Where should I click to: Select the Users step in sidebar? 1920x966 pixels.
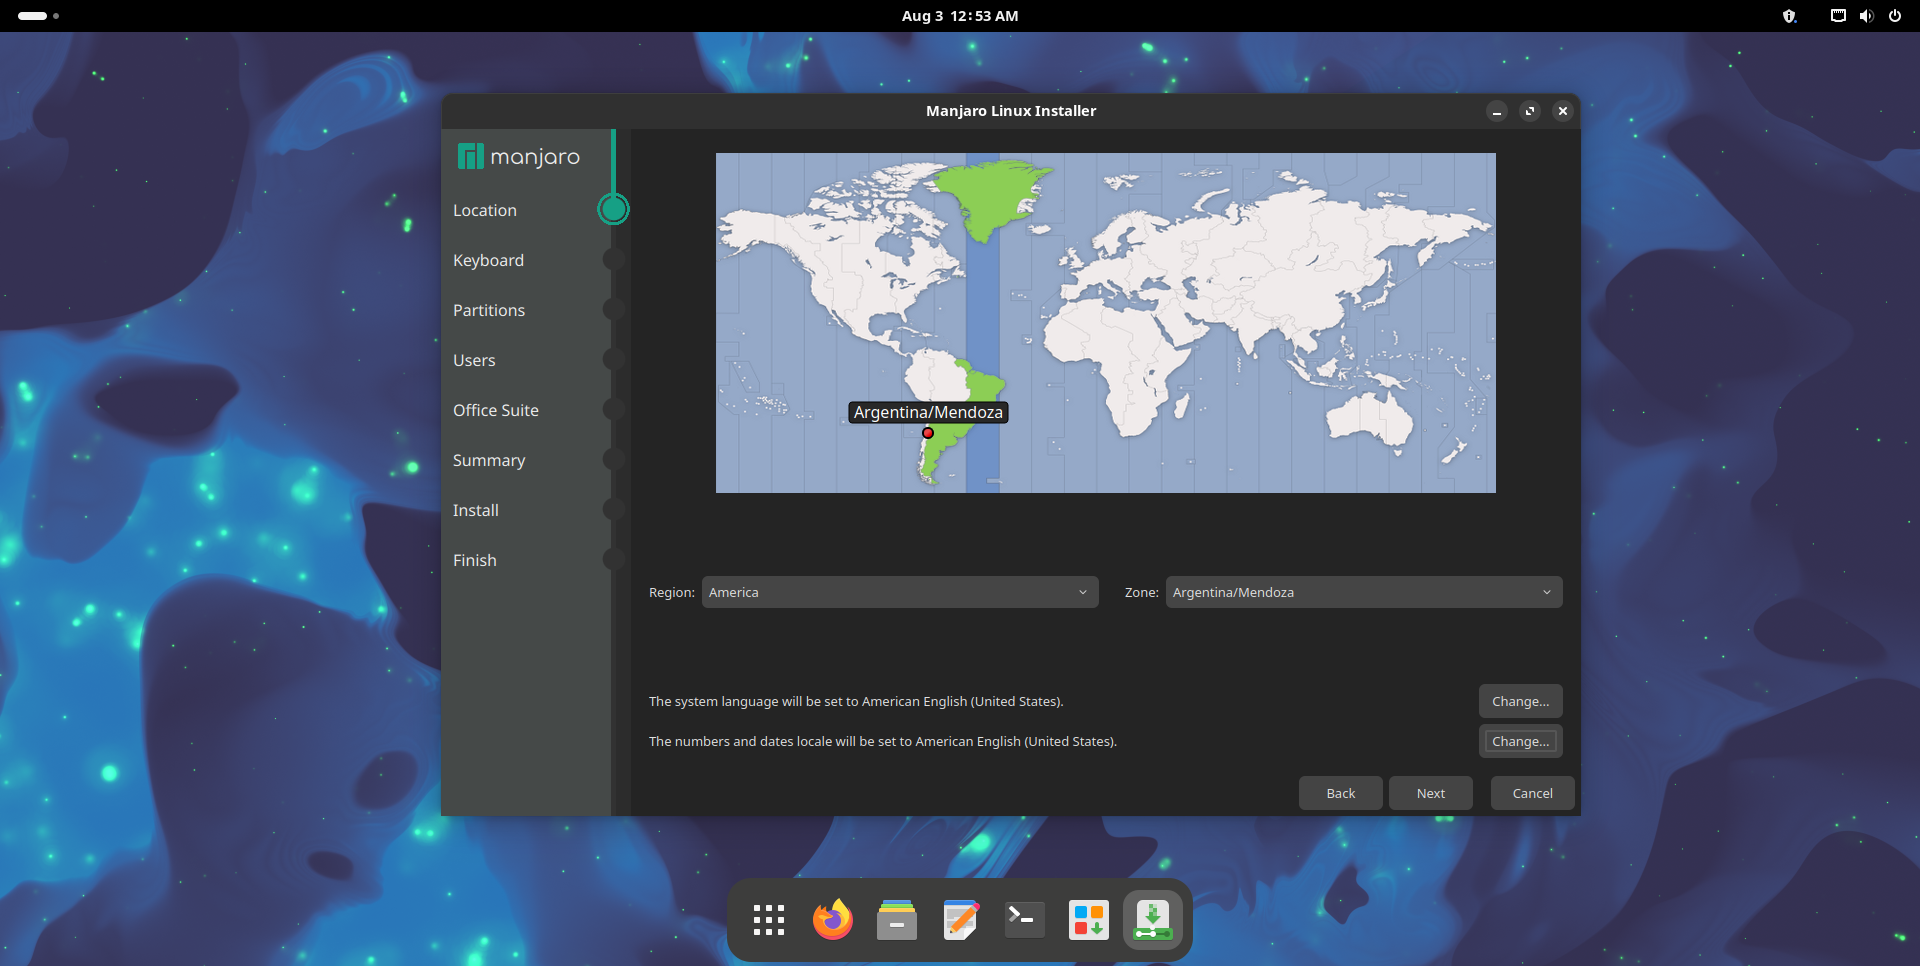(474, 360)
